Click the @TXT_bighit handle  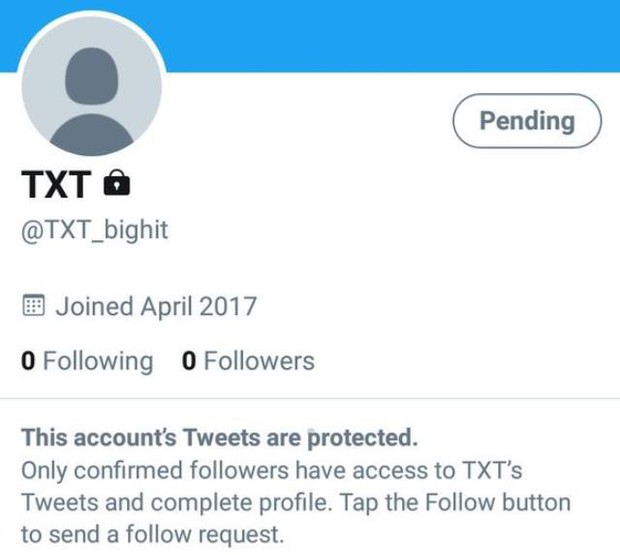pyautogui.click(x=95, y=230)
